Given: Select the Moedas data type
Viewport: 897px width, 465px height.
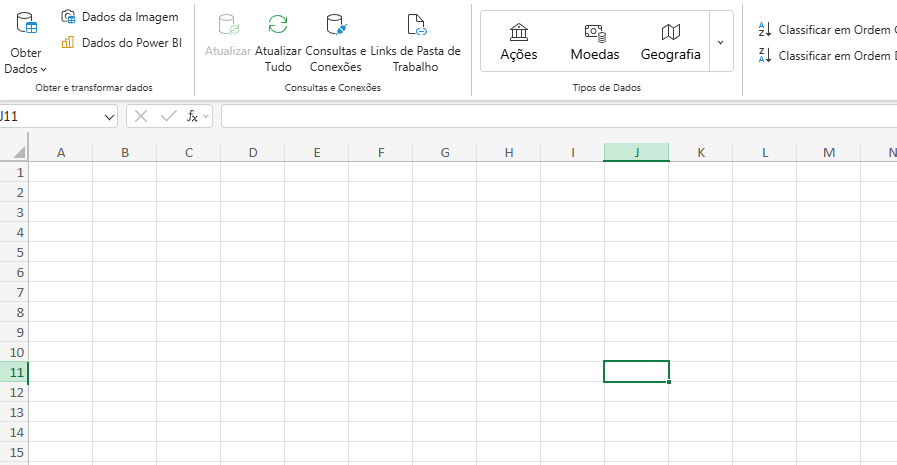Looking at the screenshot, I should [595, 42].
